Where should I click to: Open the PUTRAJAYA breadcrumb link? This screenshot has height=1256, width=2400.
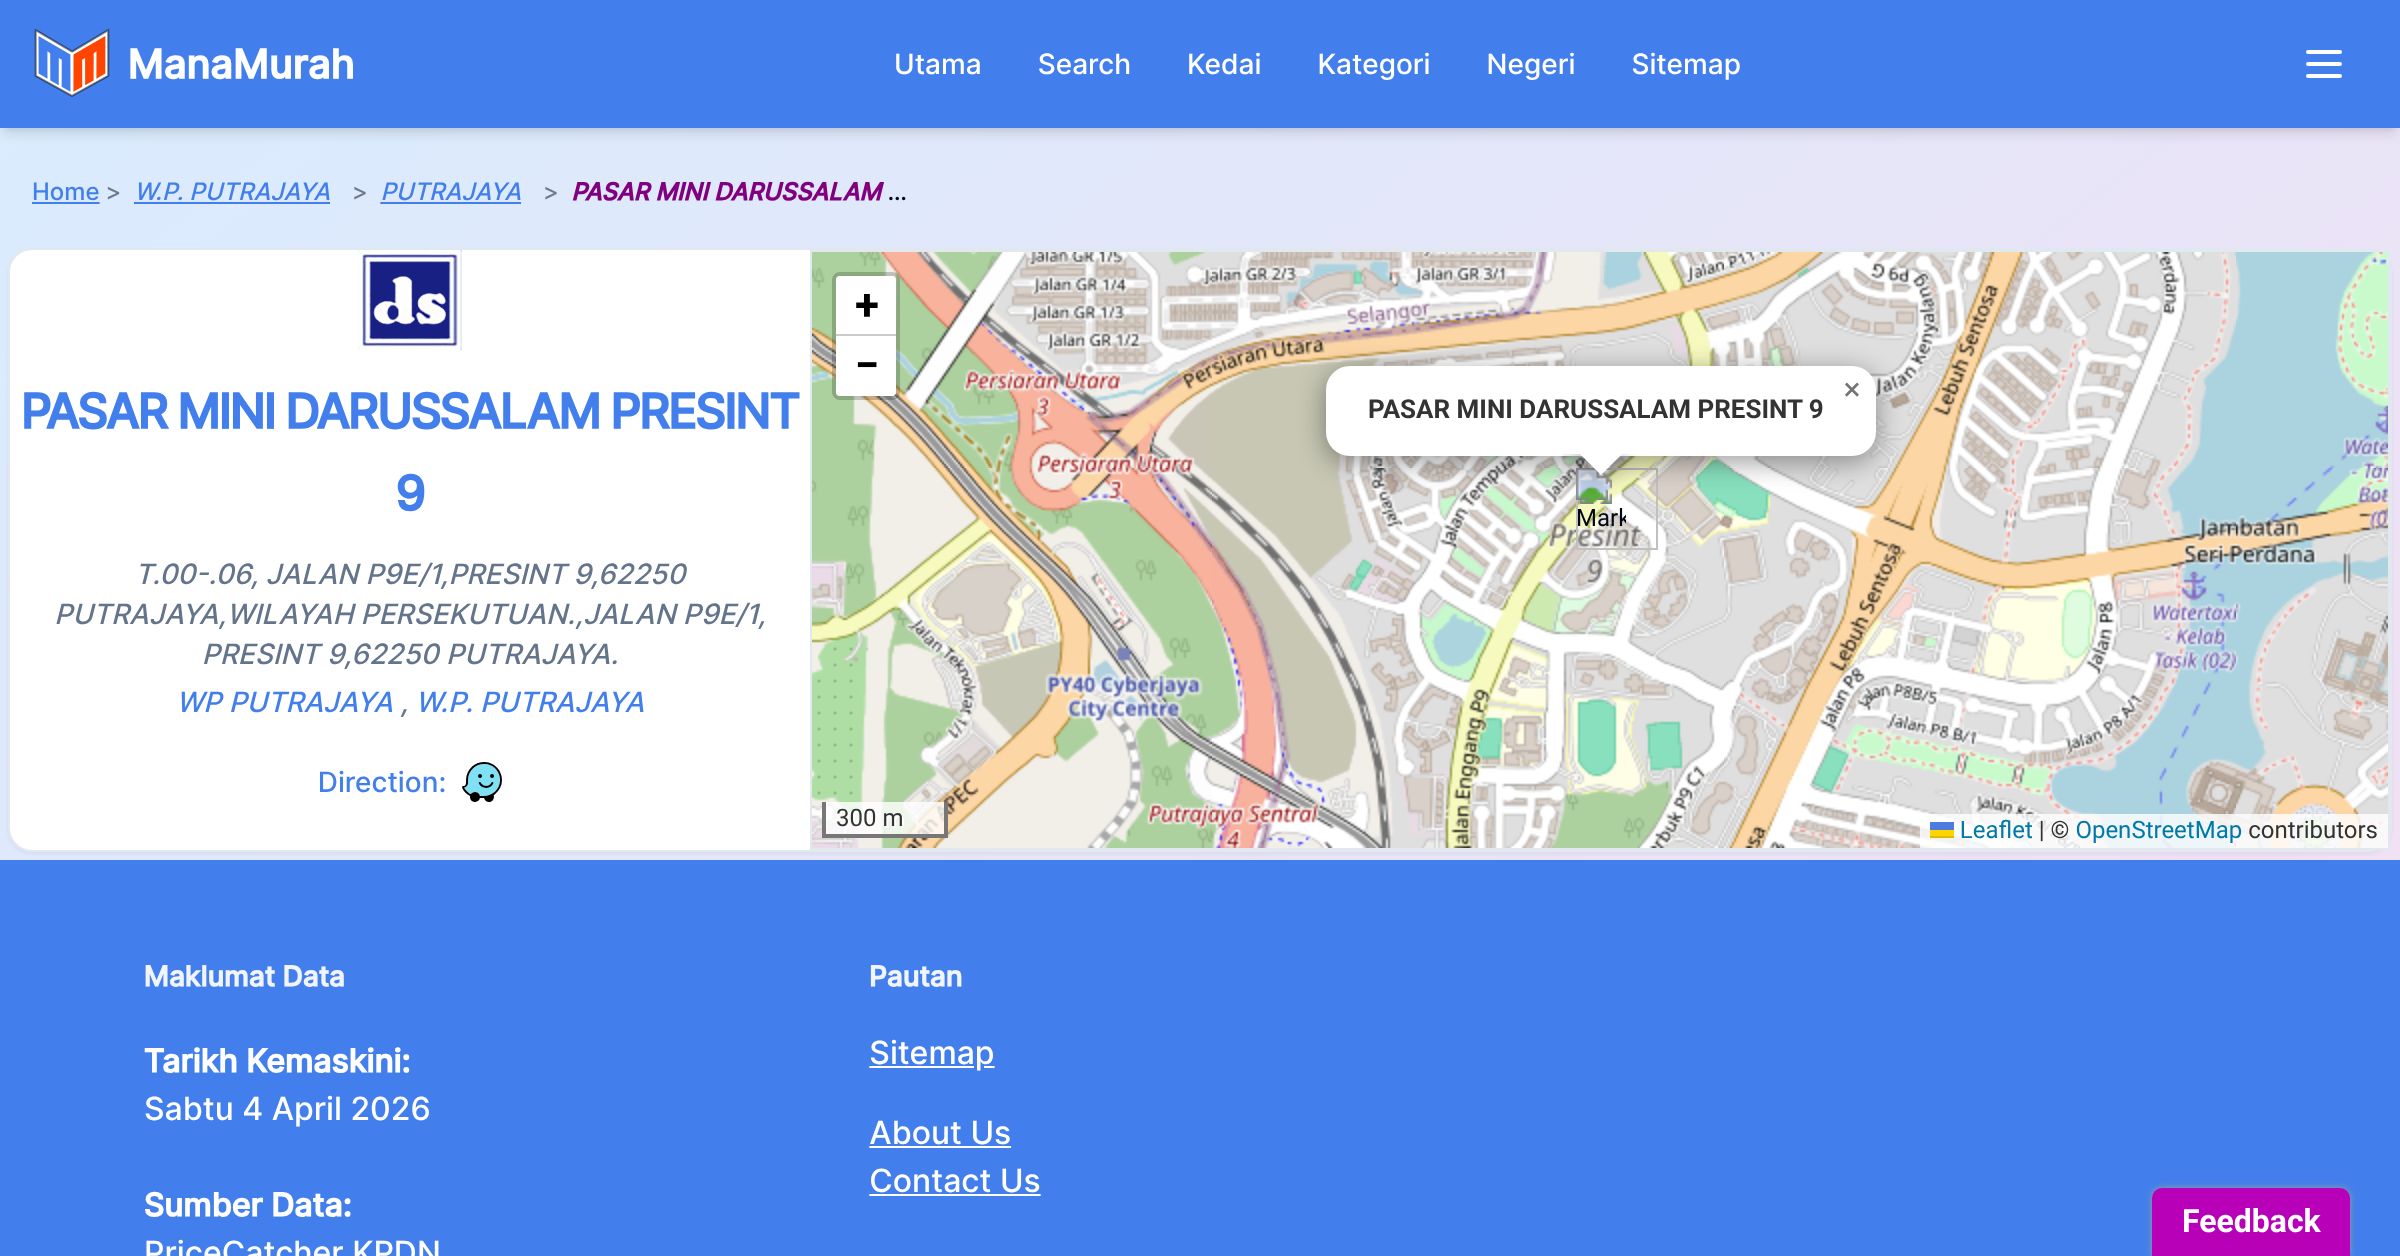(x=451, y=191)
